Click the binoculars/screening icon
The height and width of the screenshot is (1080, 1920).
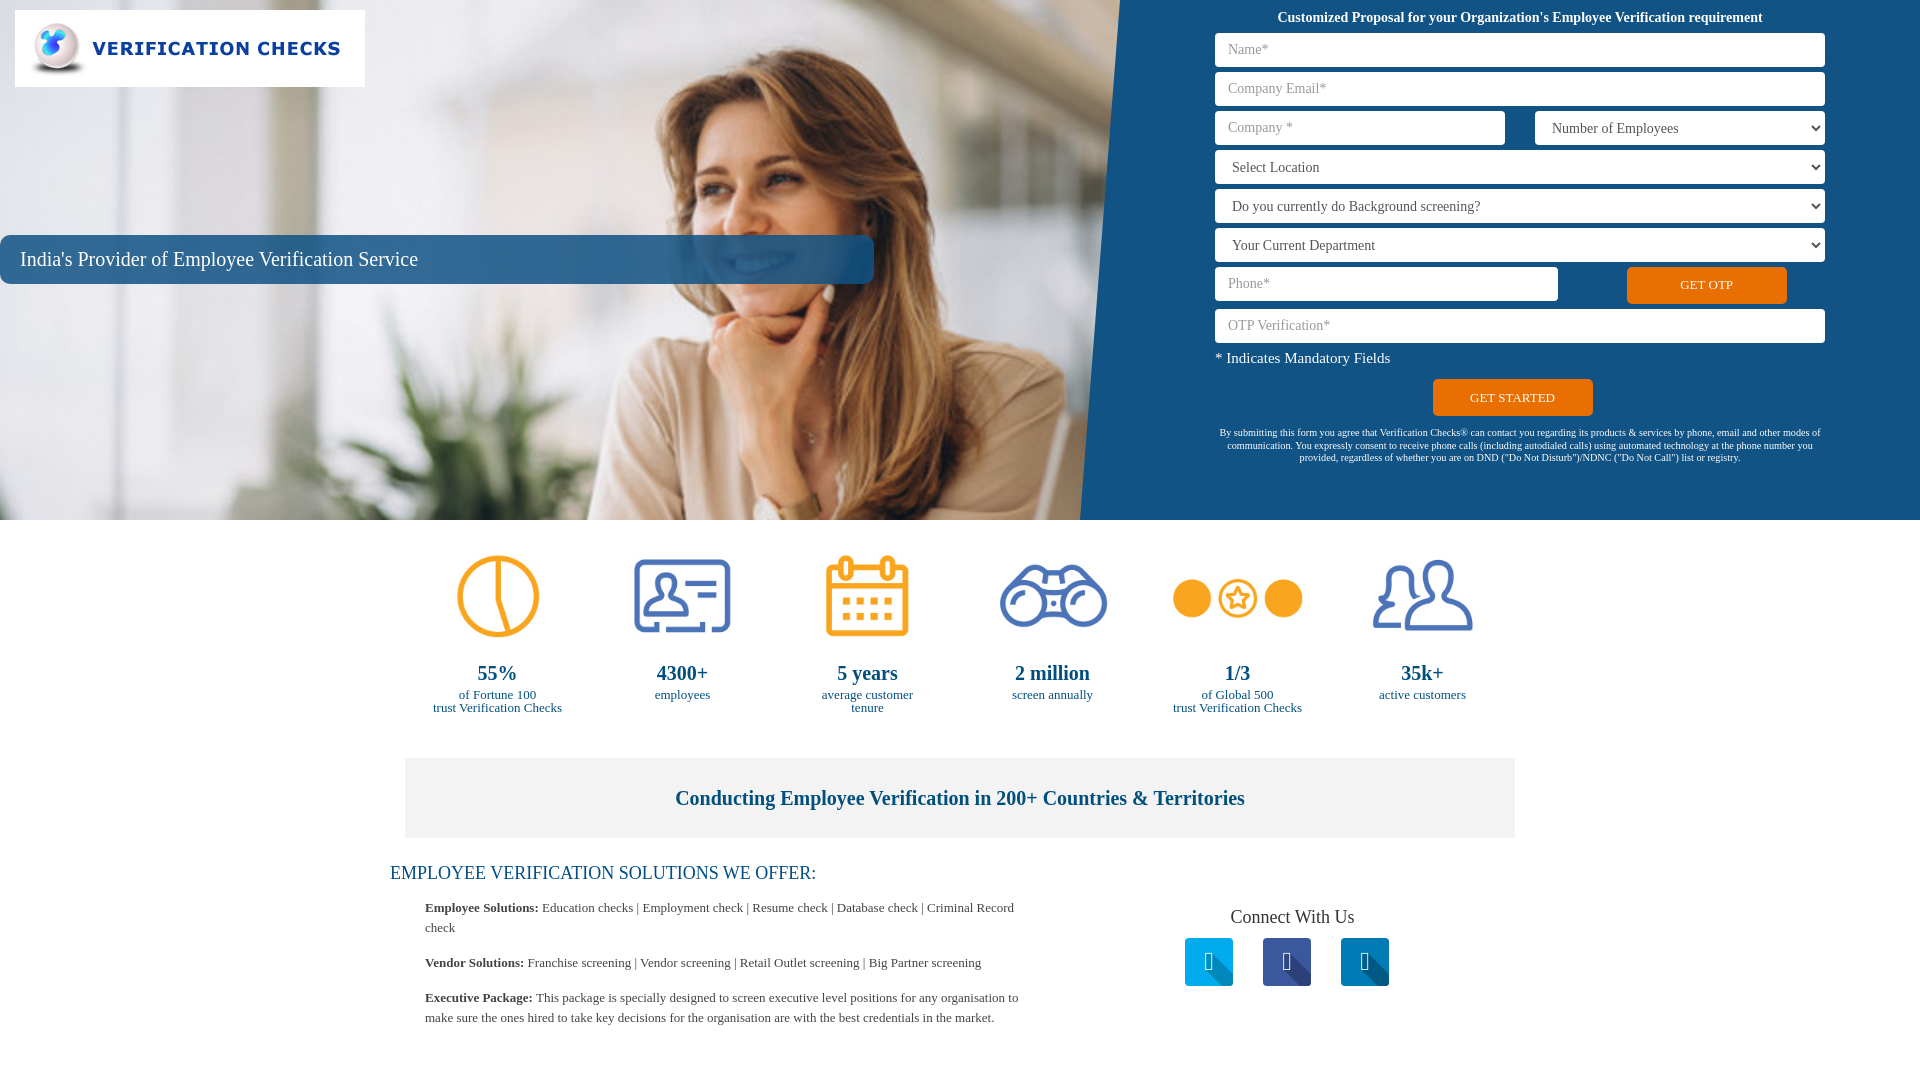coord(1052,596)
